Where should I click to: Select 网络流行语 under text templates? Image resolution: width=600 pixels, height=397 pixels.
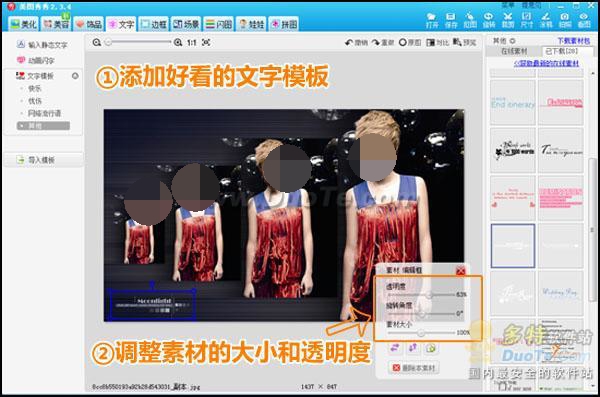[x=44, y=113]
